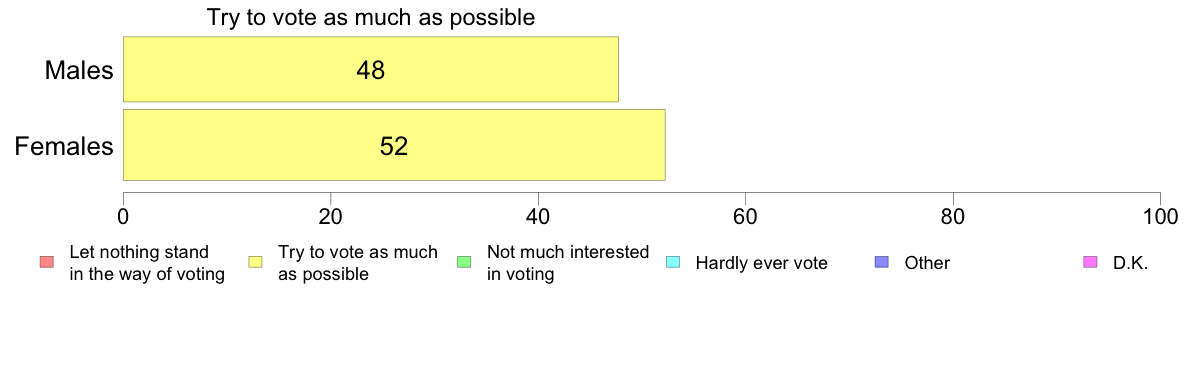Click the green Not much interested swatch
Image resolution: width=1188 pixels, height=368 pixels.
point(464,263)
